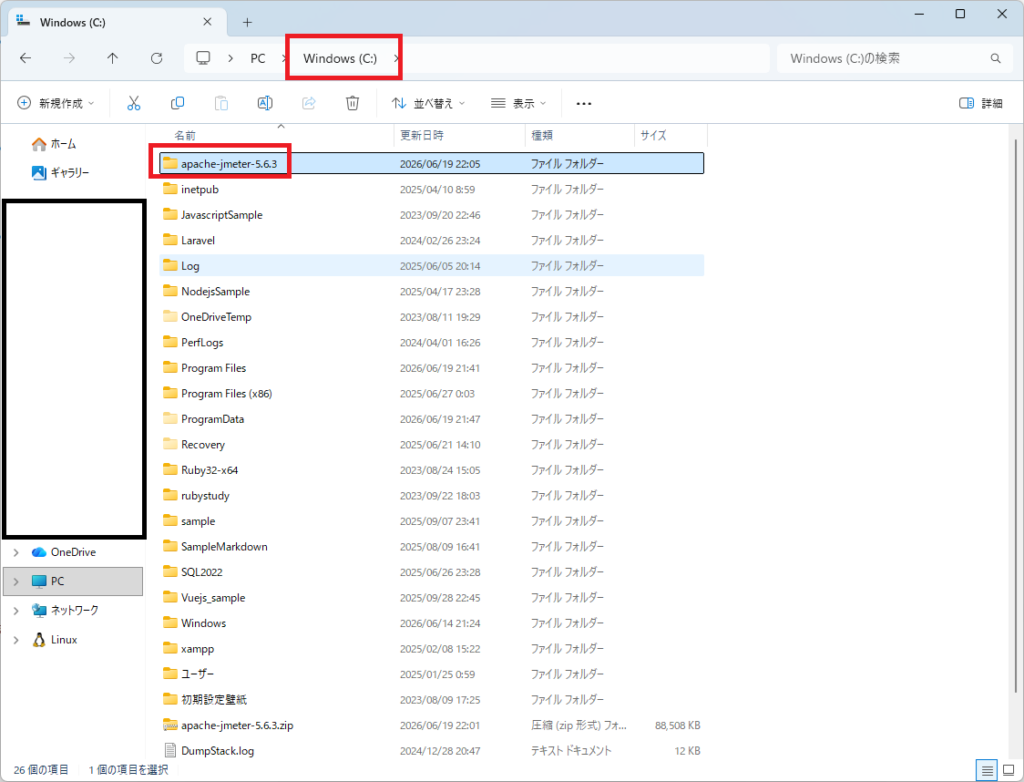Screen dimensions: 1024x782
Task: Open Gallery (ギャラリー) in the navigation pane
Action: [61, 172]
